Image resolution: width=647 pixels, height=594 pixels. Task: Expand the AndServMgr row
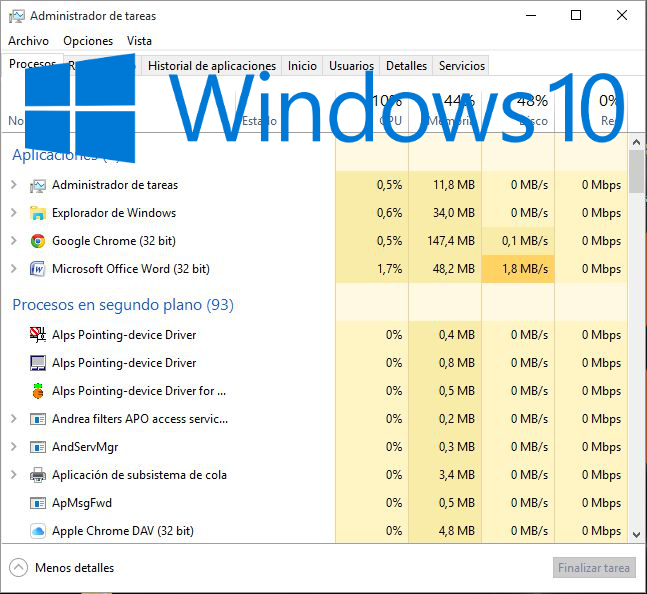14,447
